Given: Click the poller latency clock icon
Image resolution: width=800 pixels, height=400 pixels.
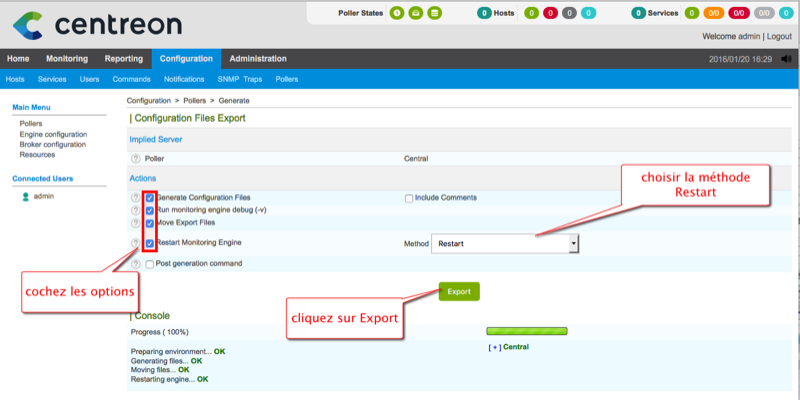Looking at the screenshot, I should point(398,13).
